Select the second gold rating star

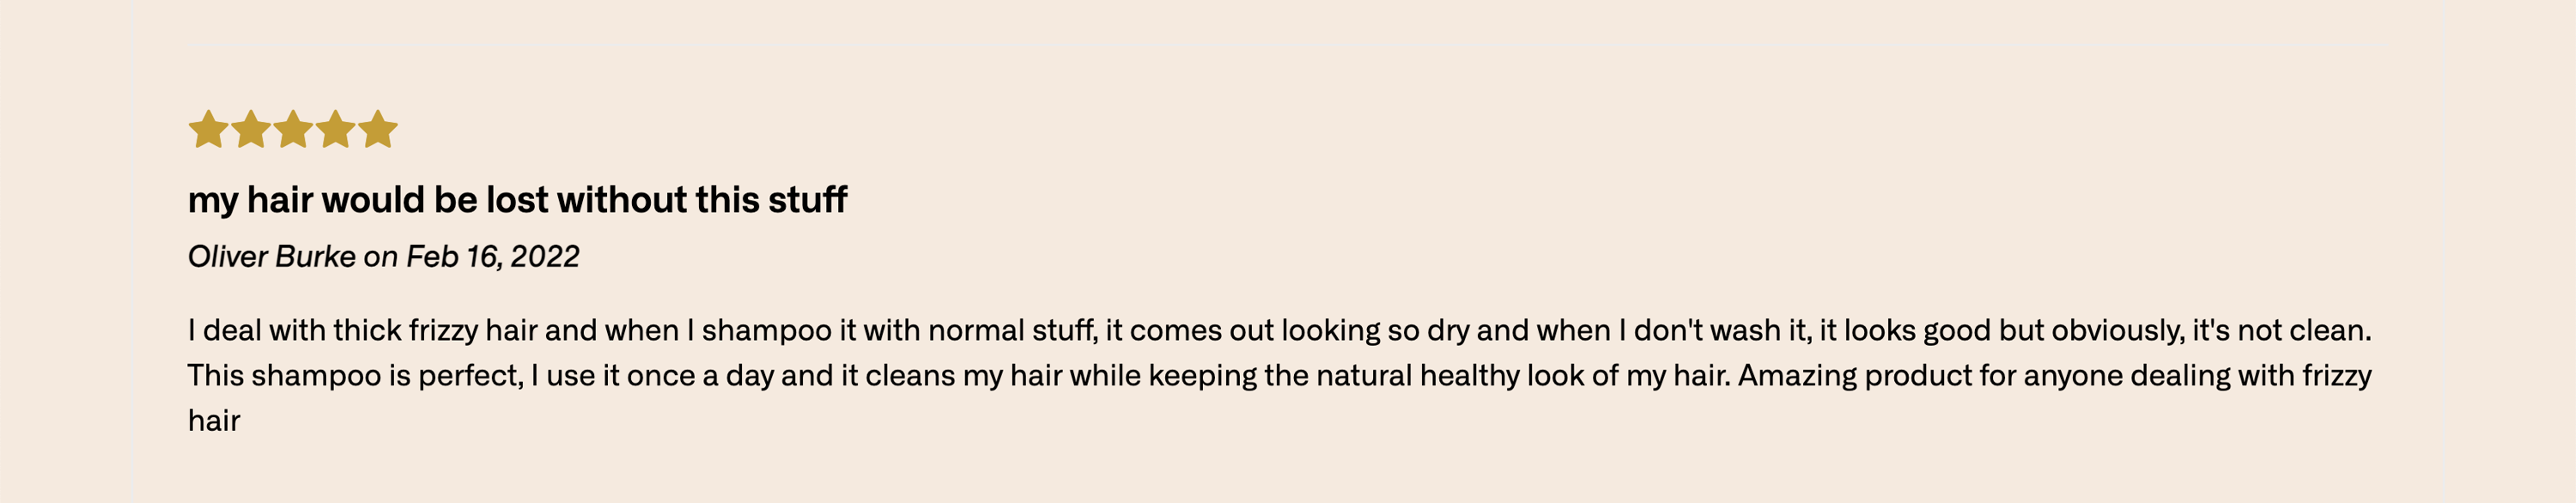coord(251,129)
